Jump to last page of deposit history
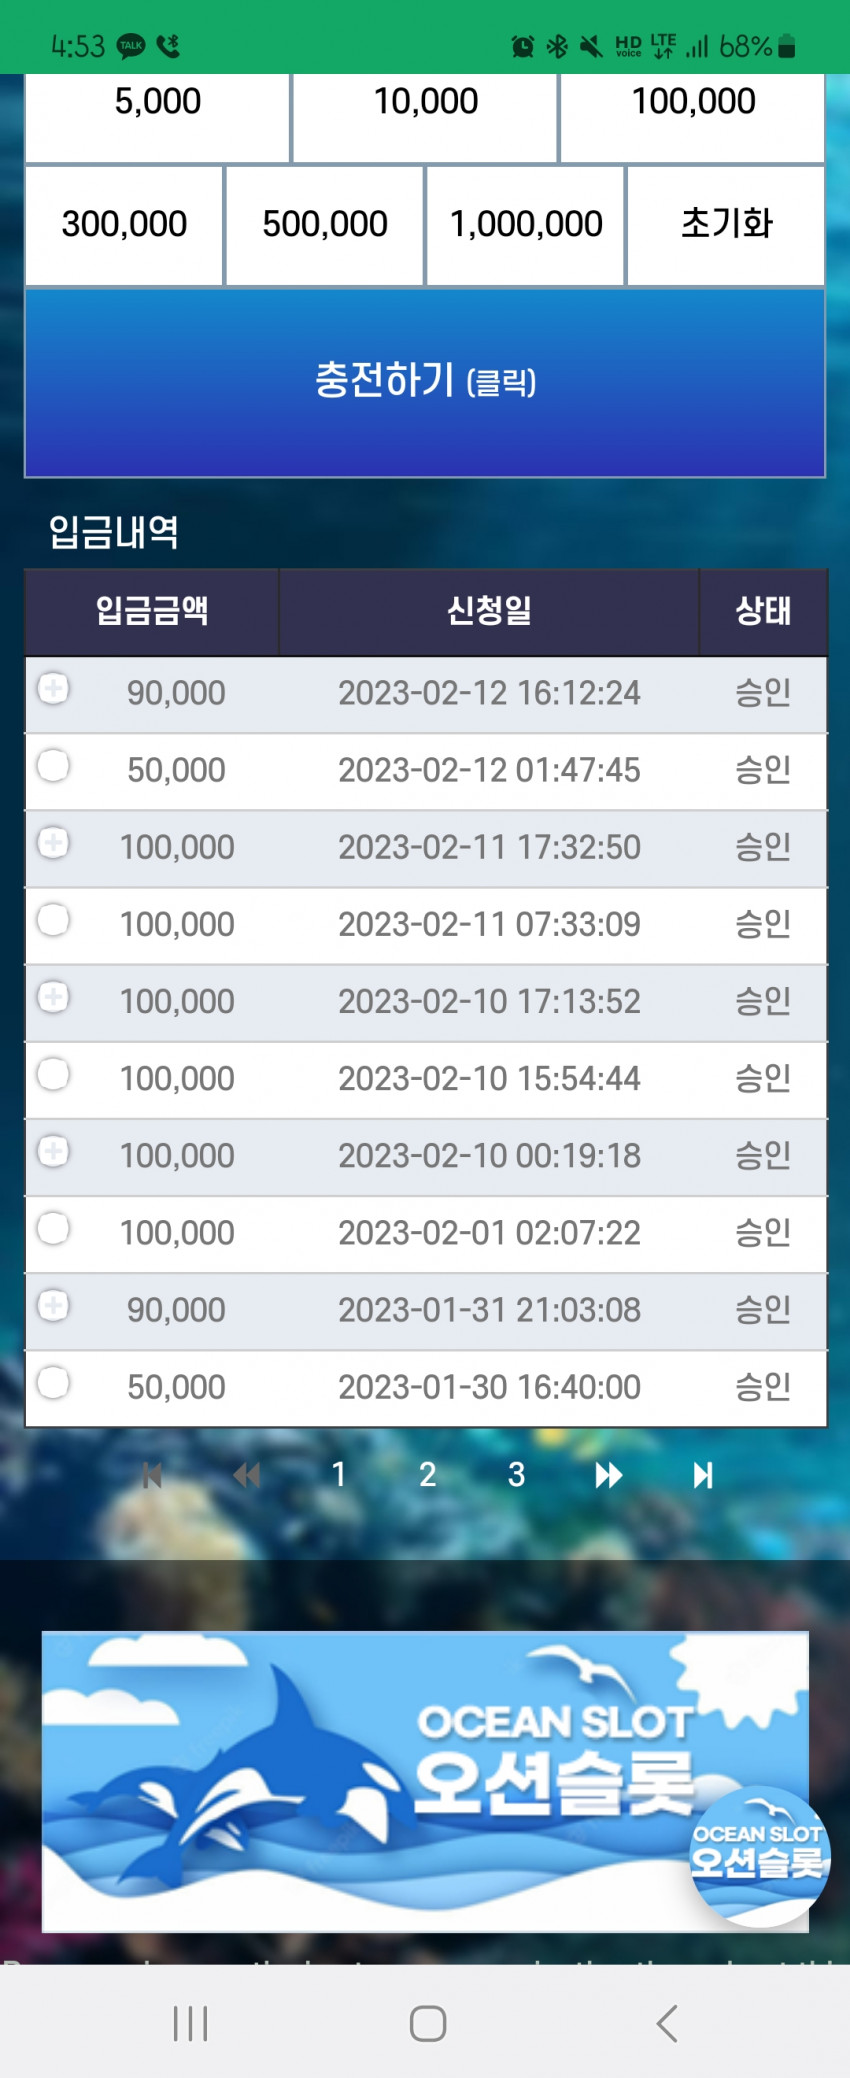This screenshot has width=850, height=2078. click(703, 1475)
